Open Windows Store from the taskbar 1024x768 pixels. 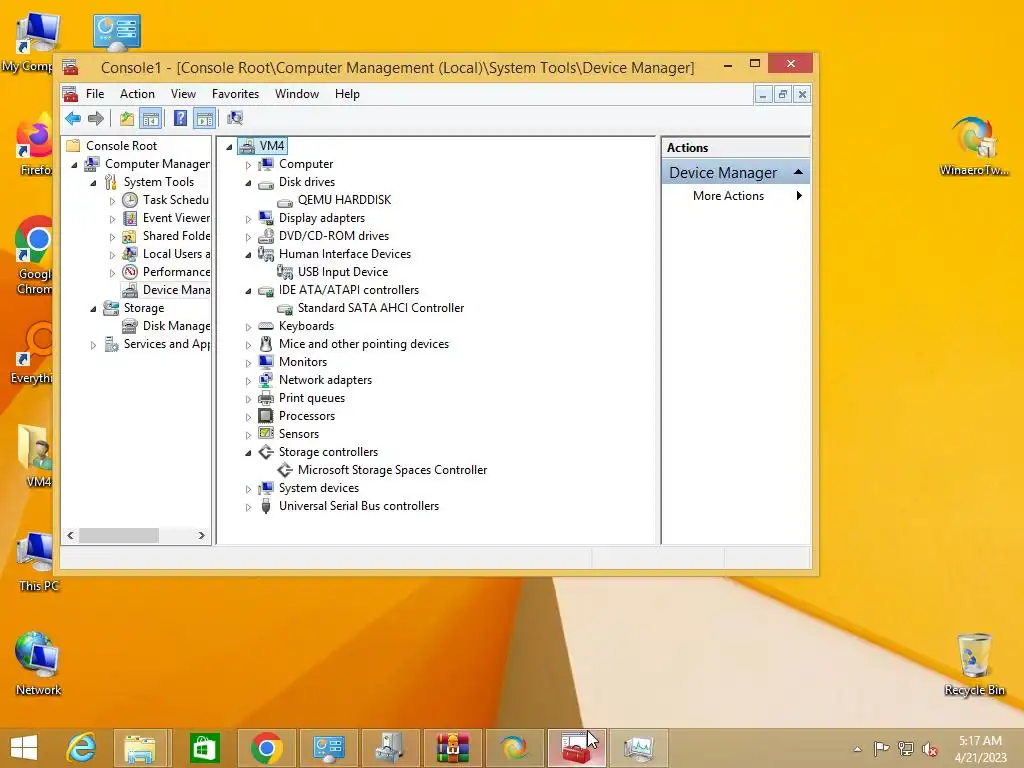pos(204,748)
